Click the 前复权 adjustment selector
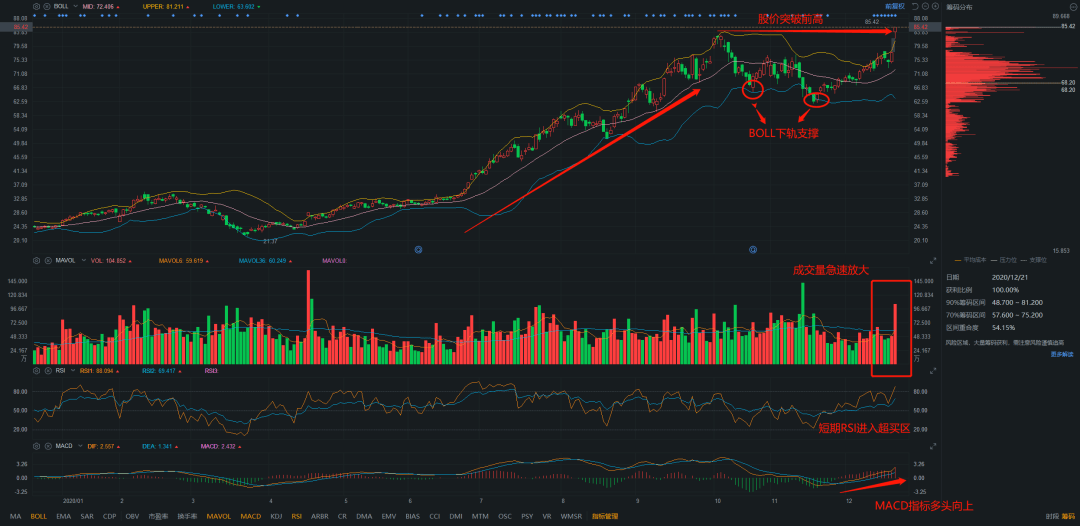1080x526 pixels. pyautogui.click(x=894, y=6)
